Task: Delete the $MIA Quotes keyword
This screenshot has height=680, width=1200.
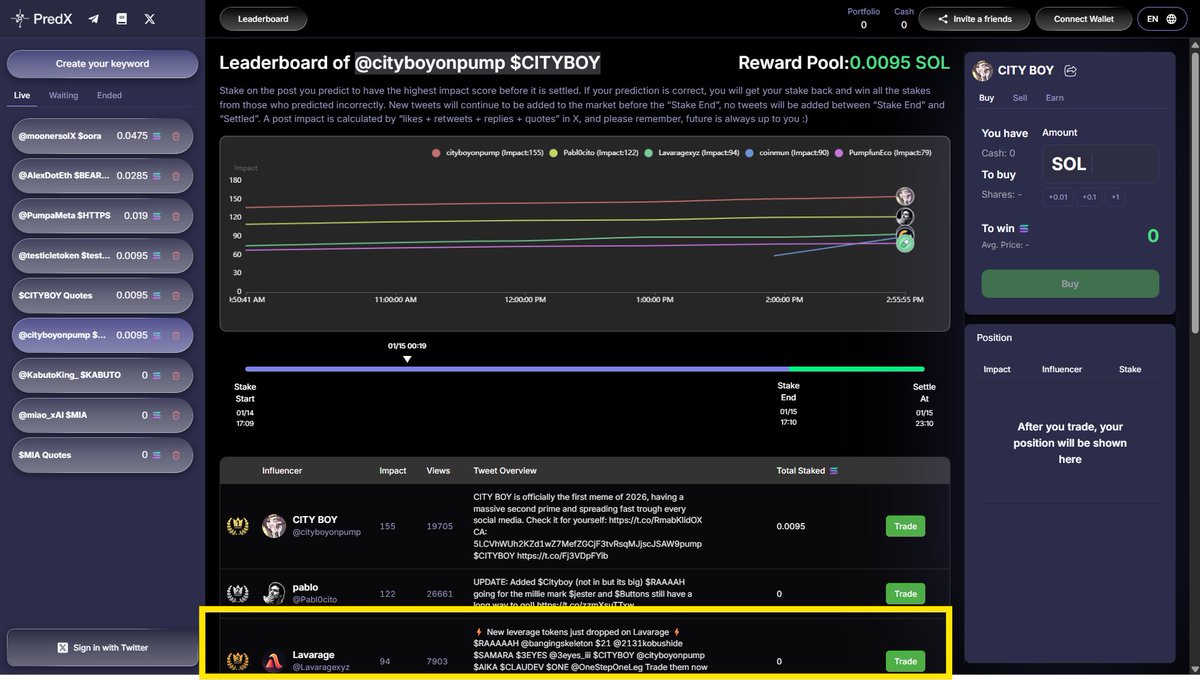Action: click(x=176, y=455)
